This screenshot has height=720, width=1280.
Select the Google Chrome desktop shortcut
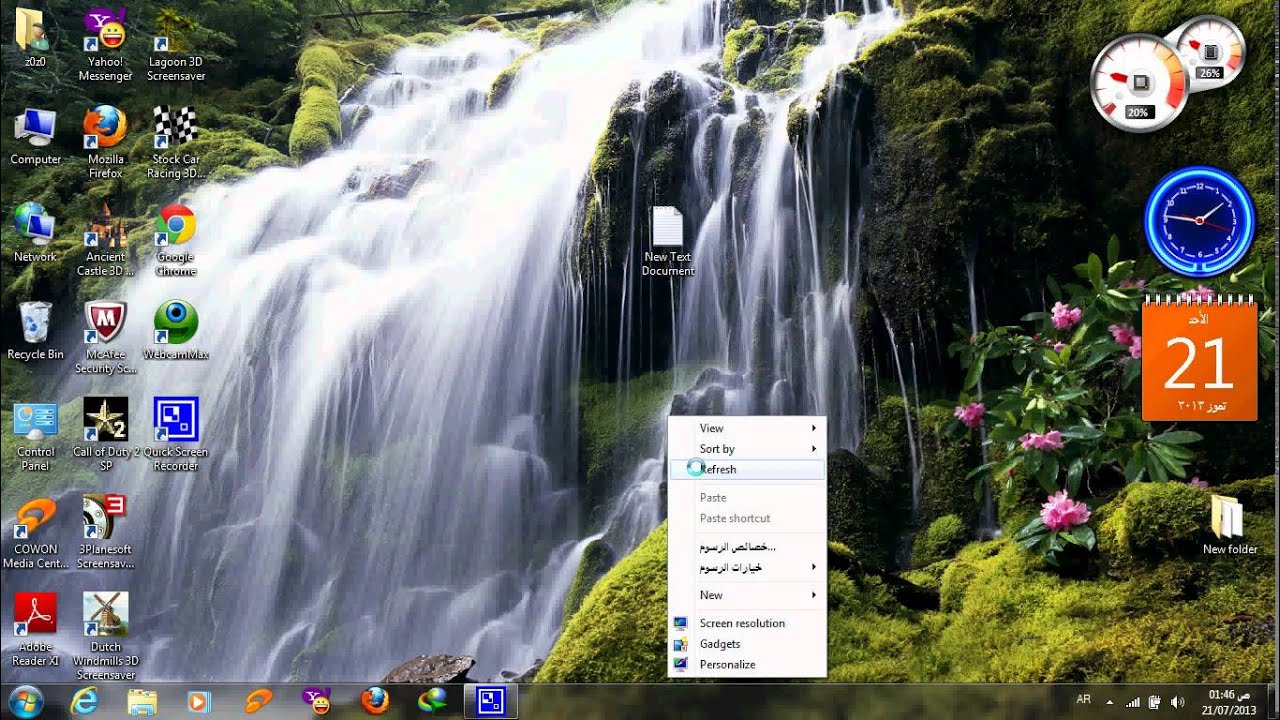point(175,241)
